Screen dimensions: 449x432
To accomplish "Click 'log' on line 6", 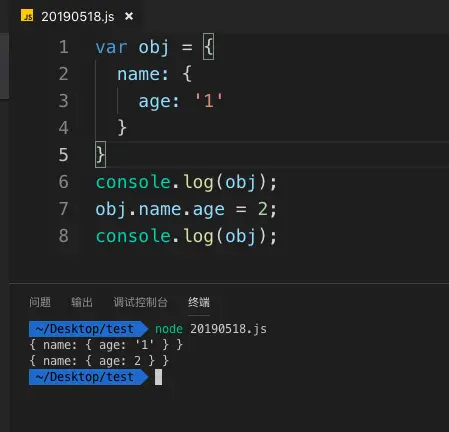I will 198,183.
